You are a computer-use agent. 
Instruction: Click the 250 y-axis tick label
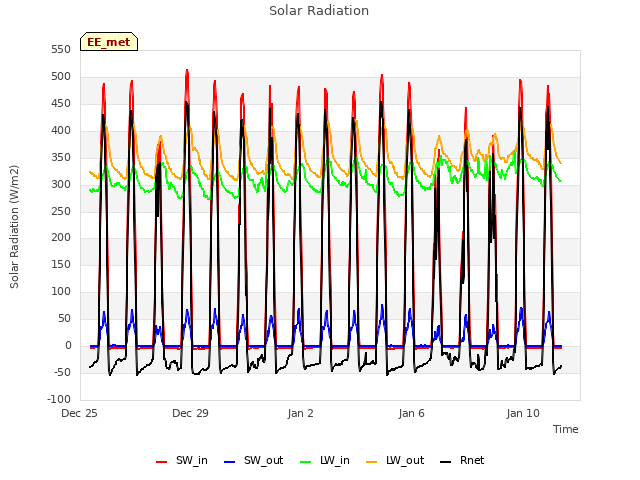[61, 211]
